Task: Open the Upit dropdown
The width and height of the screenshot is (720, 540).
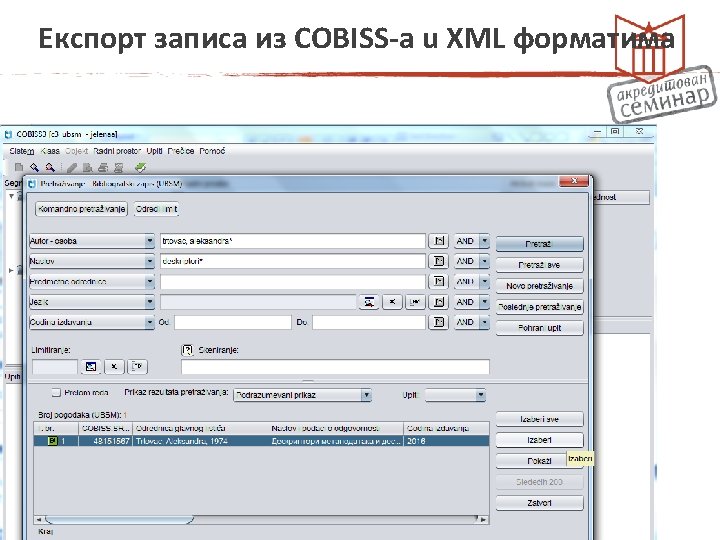Action: coord(480,395)
